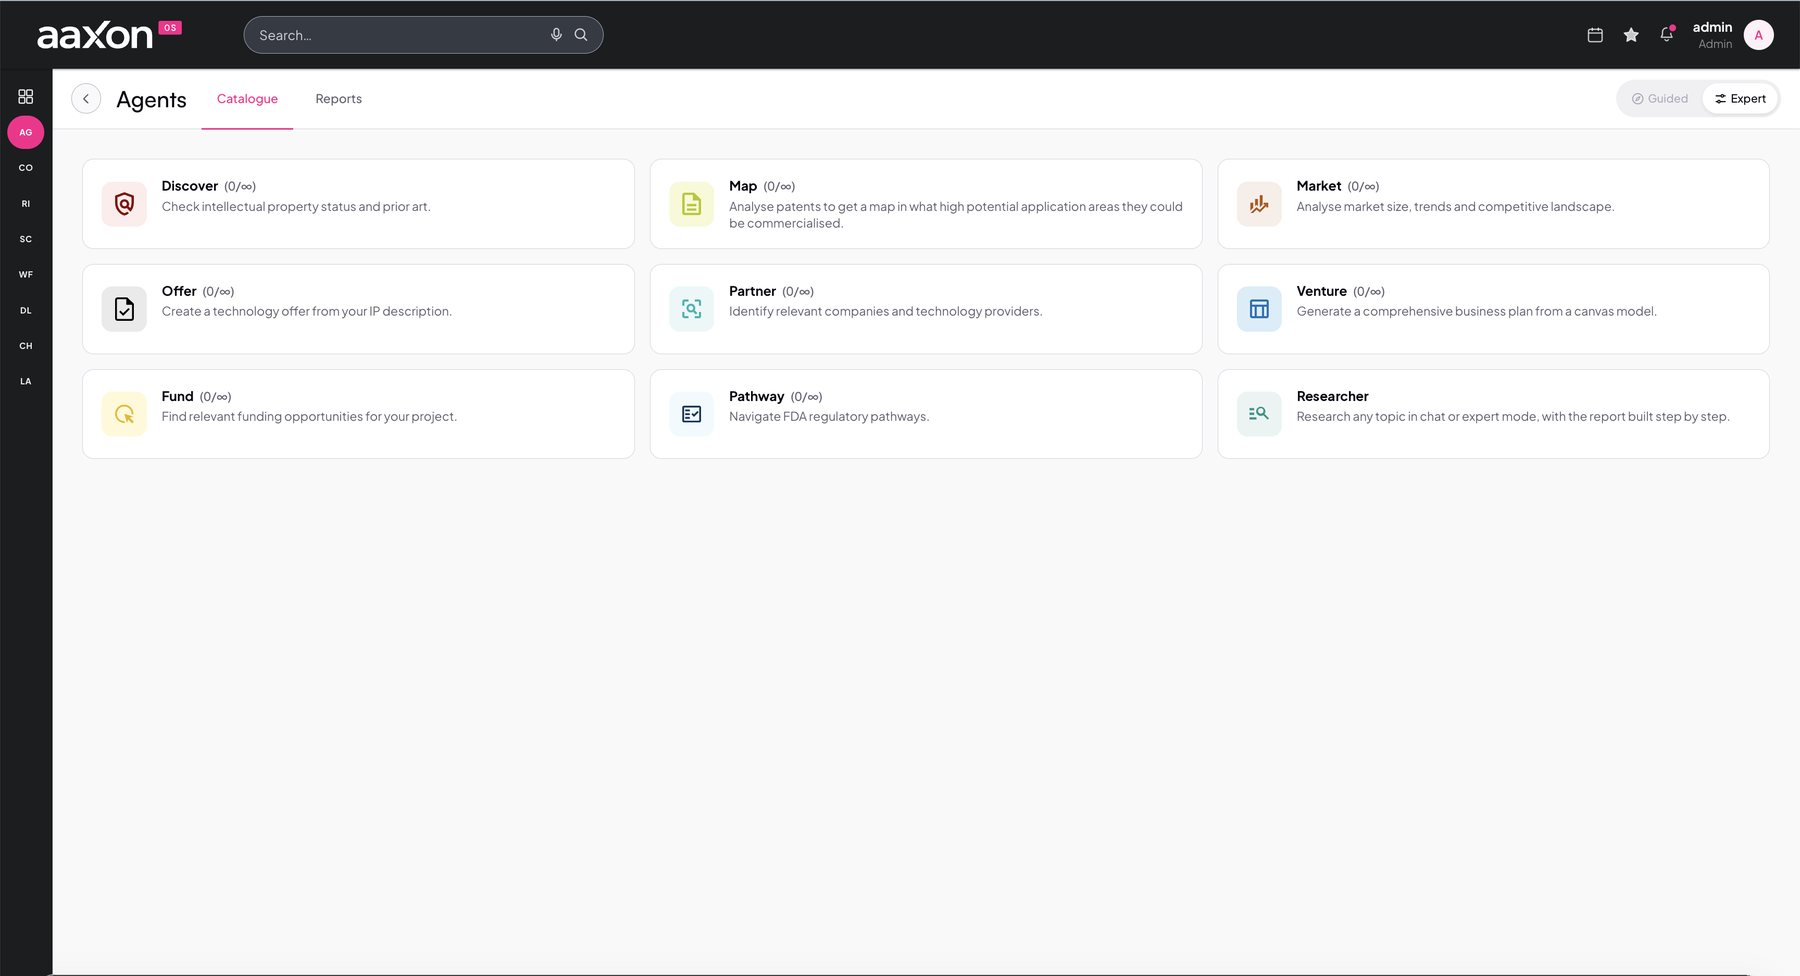Screen dimensions: 1800x976
Task: Open favorites star icon
Action: pos(1631,35)
